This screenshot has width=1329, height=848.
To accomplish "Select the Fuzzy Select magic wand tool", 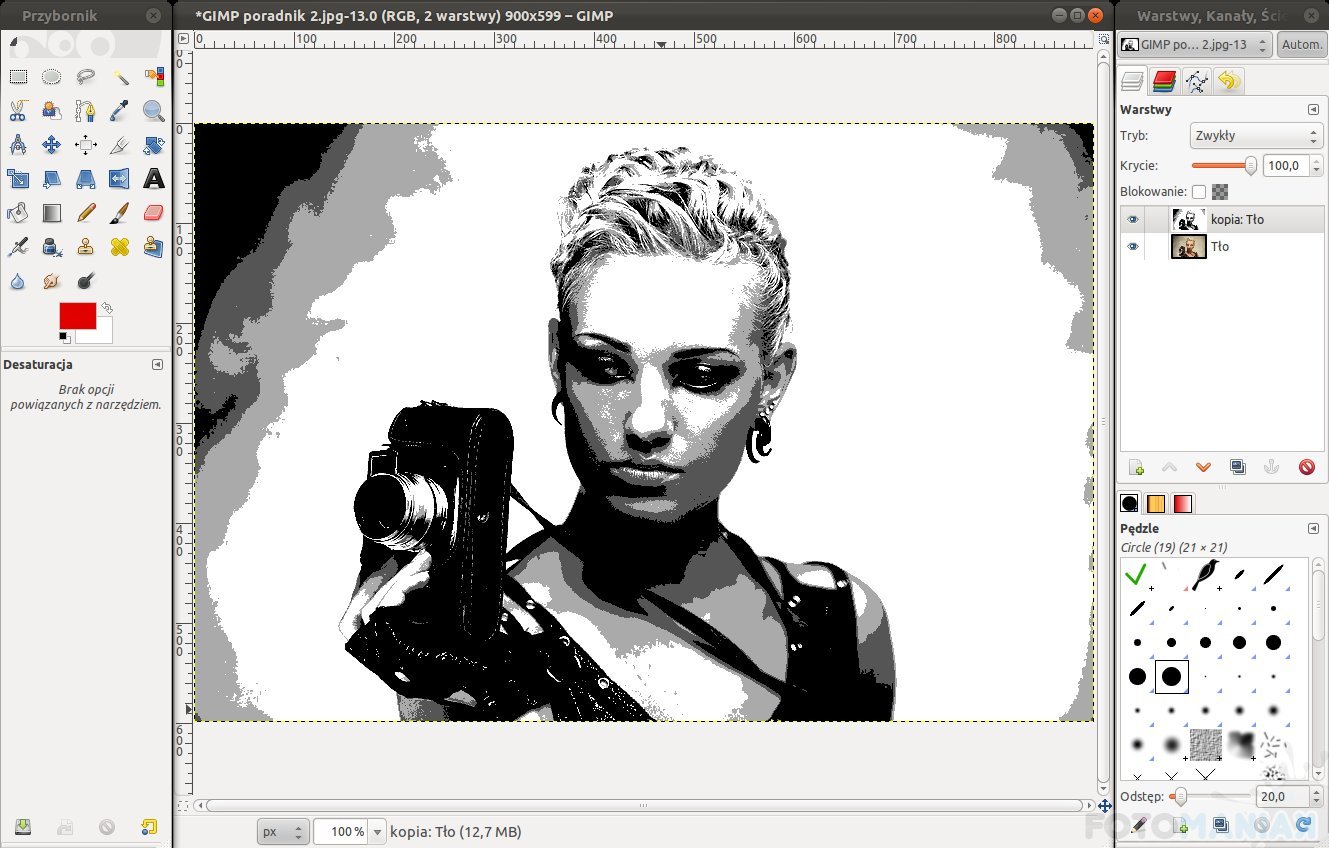I will pyautogui.click(x=120, y=77).
